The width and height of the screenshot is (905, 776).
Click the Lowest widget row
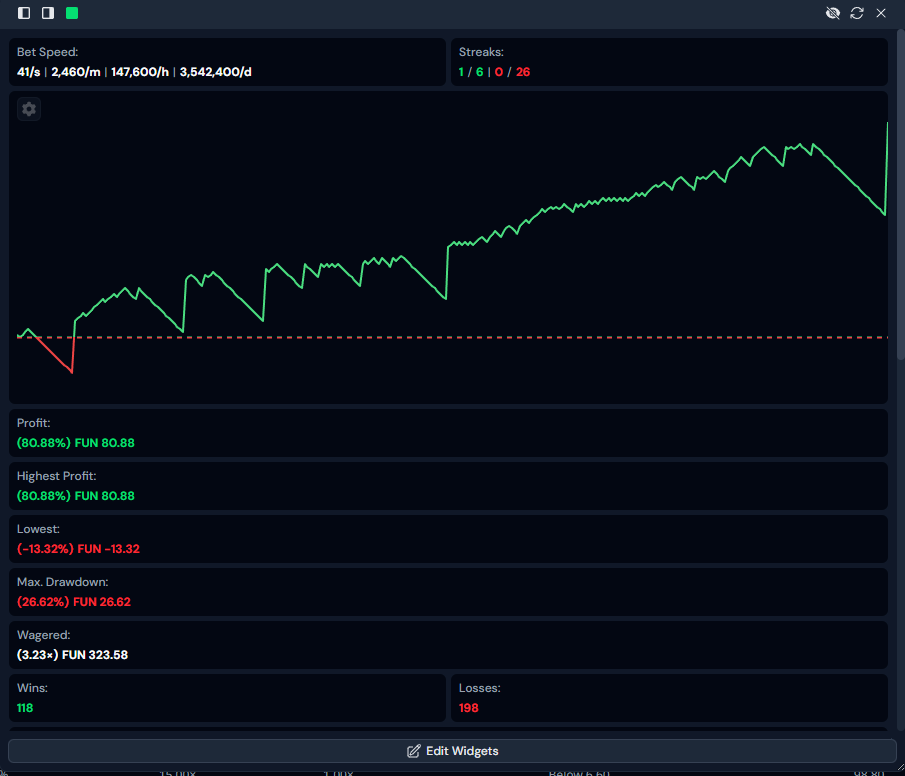(448, 539)
